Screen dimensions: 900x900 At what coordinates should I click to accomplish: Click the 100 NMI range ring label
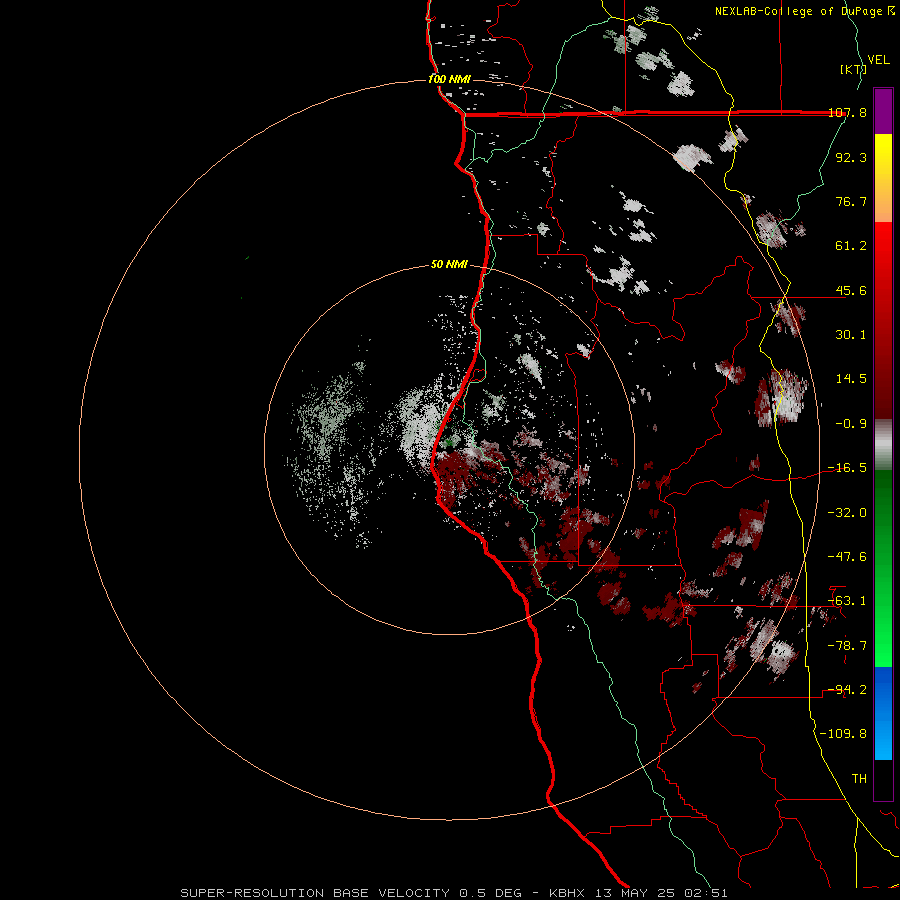pos(449,79)
